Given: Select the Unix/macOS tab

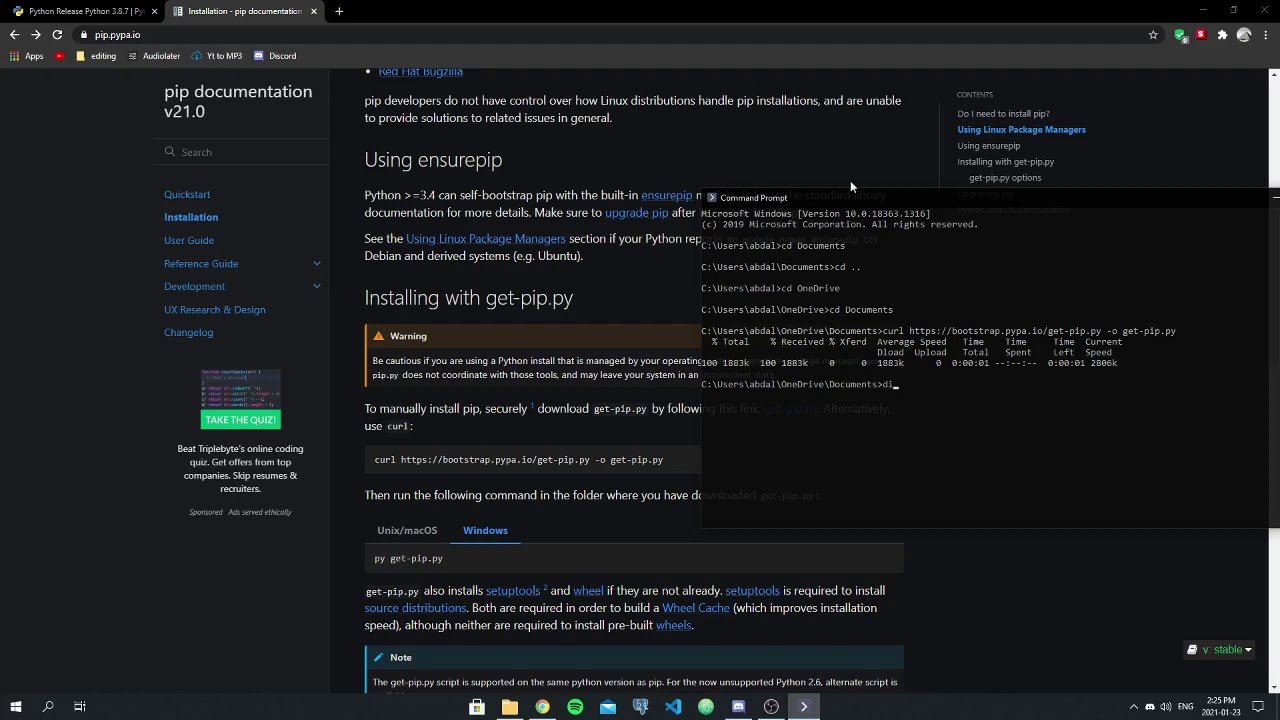Looking at the screenshot, I should click(407, 531).
